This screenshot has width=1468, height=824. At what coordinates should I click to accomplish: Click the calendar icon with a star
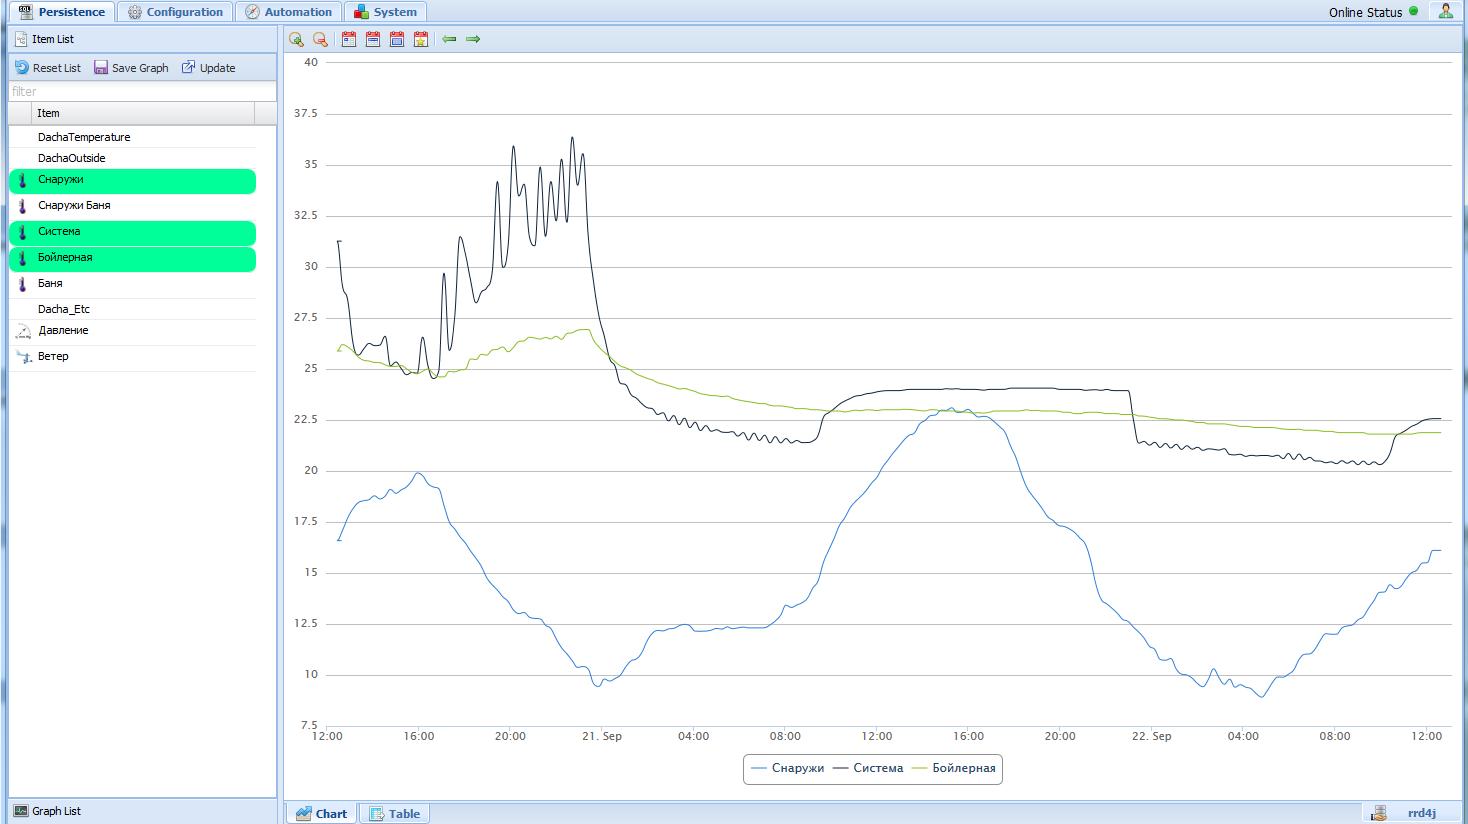(421, 39)
